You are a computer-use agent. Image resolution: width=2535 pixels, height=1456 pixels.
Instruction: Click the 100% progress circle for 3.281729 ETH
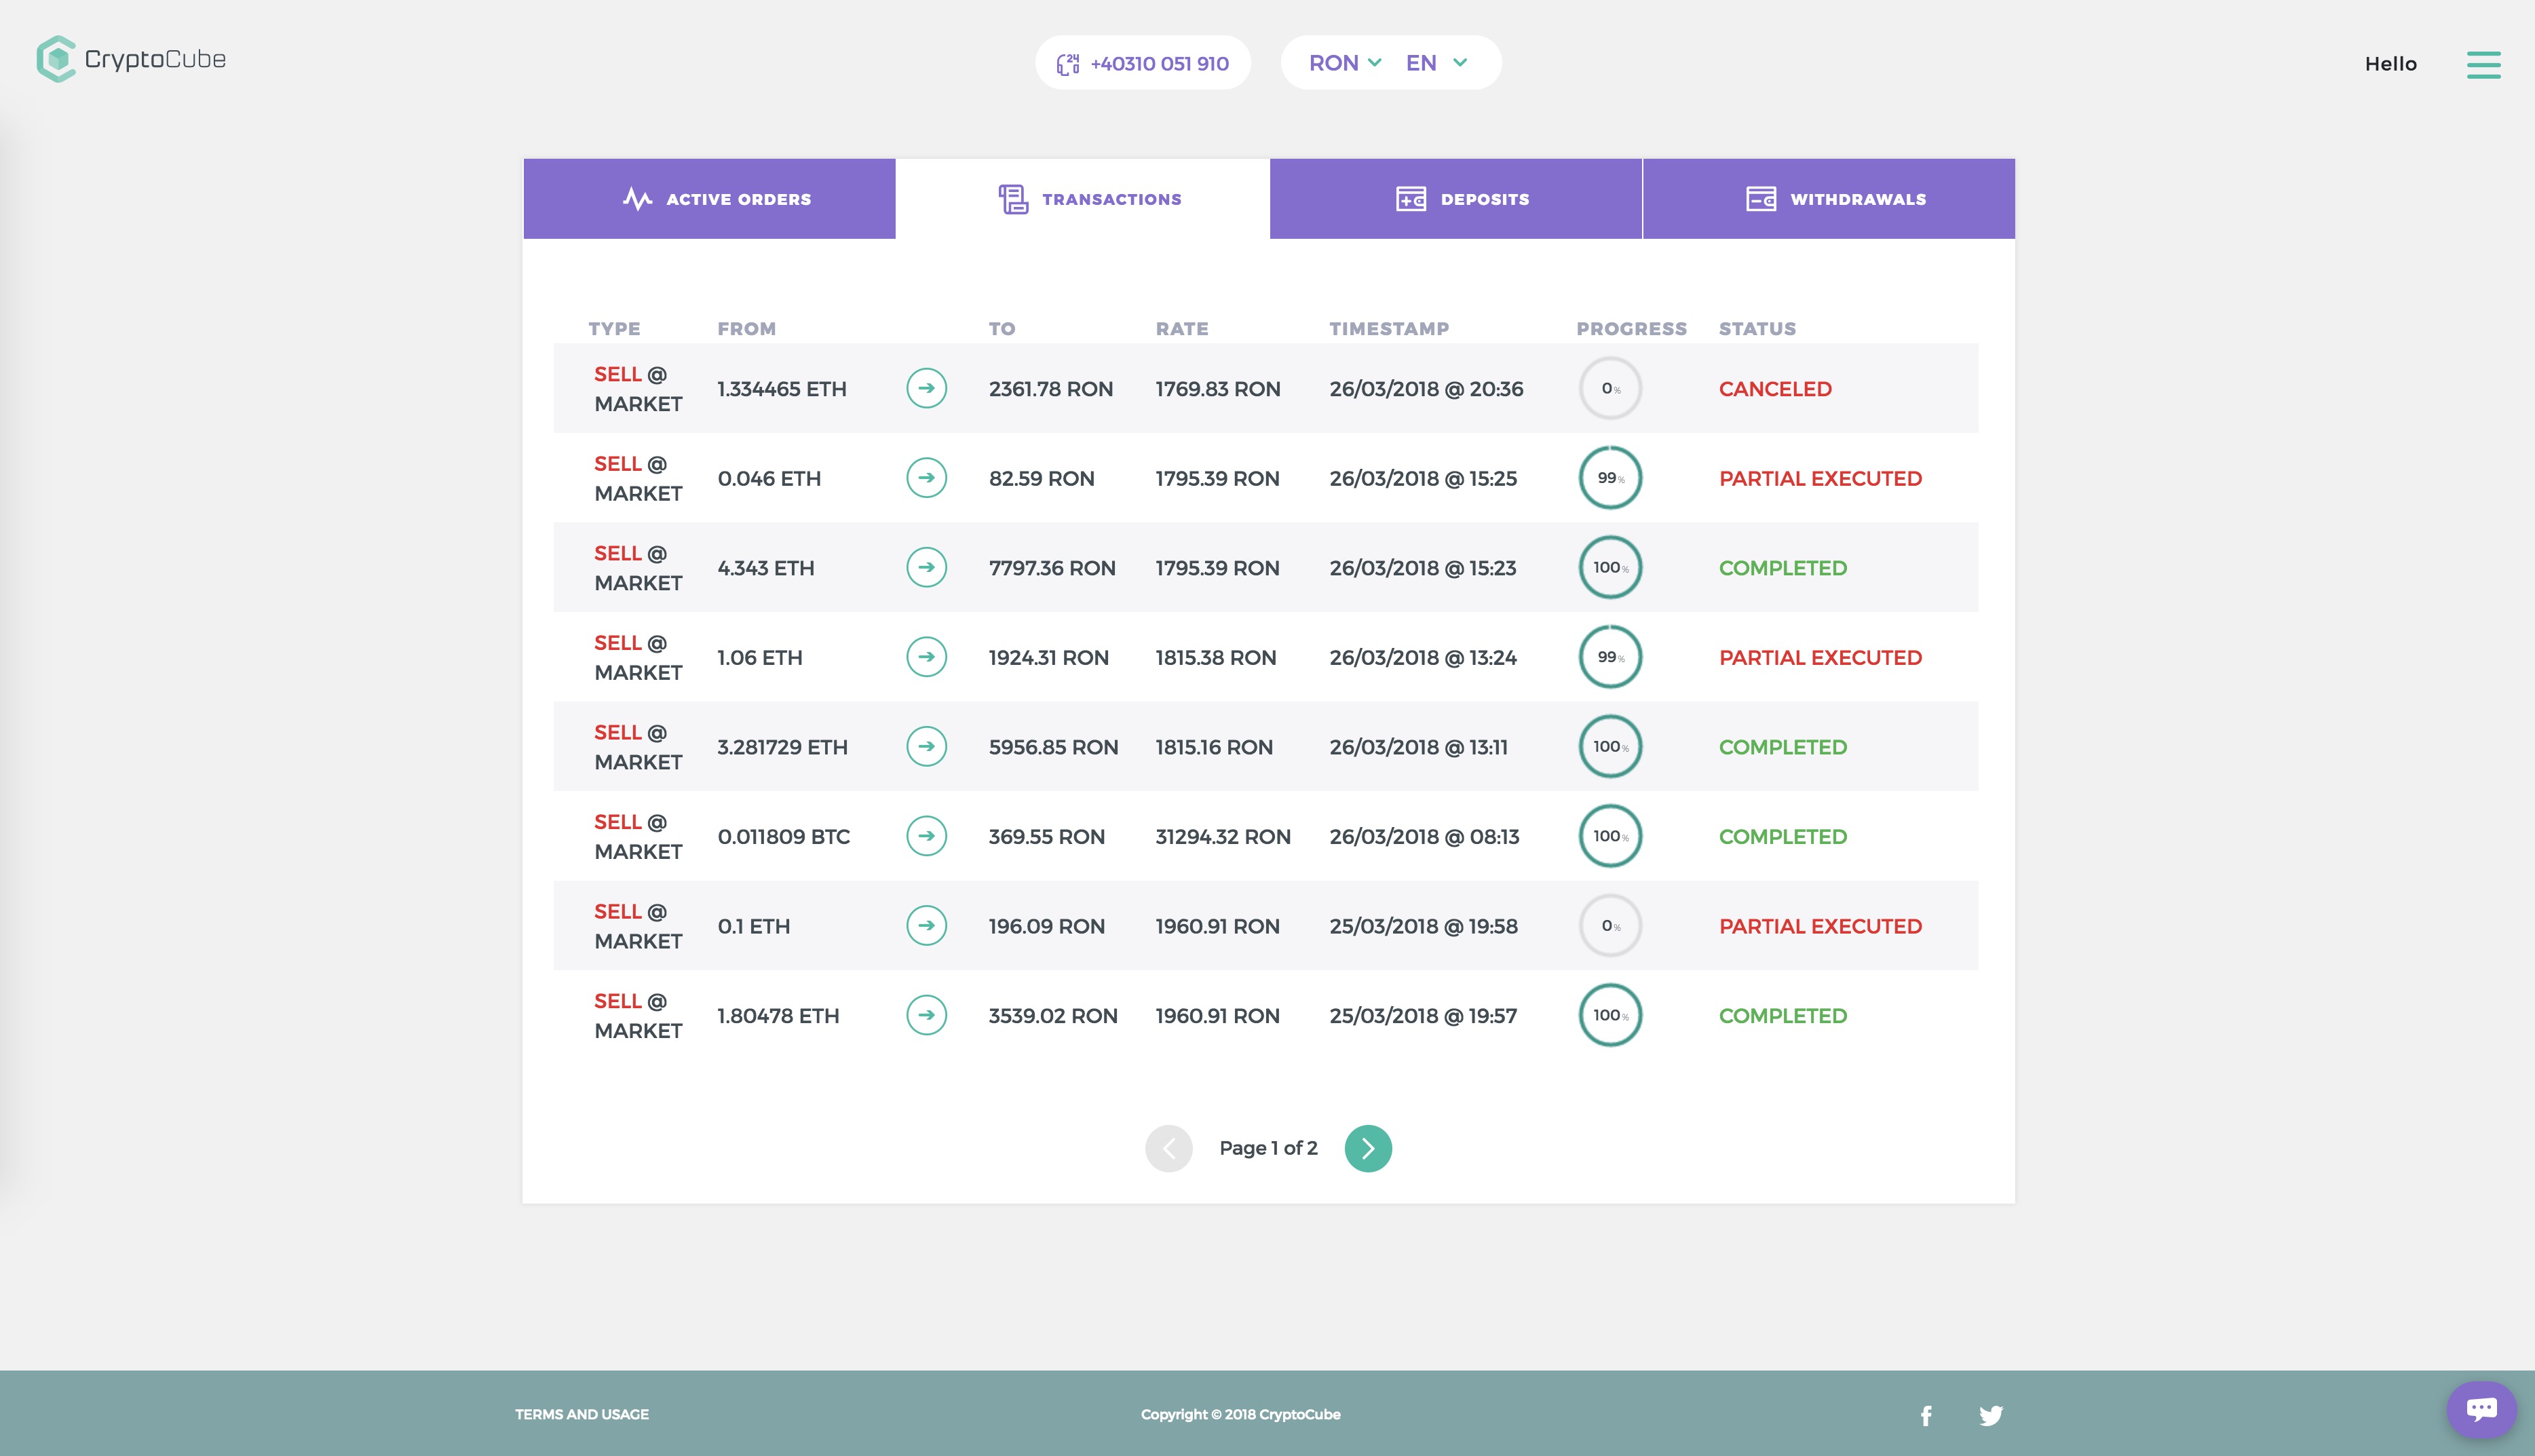(x=1610, y=746)
